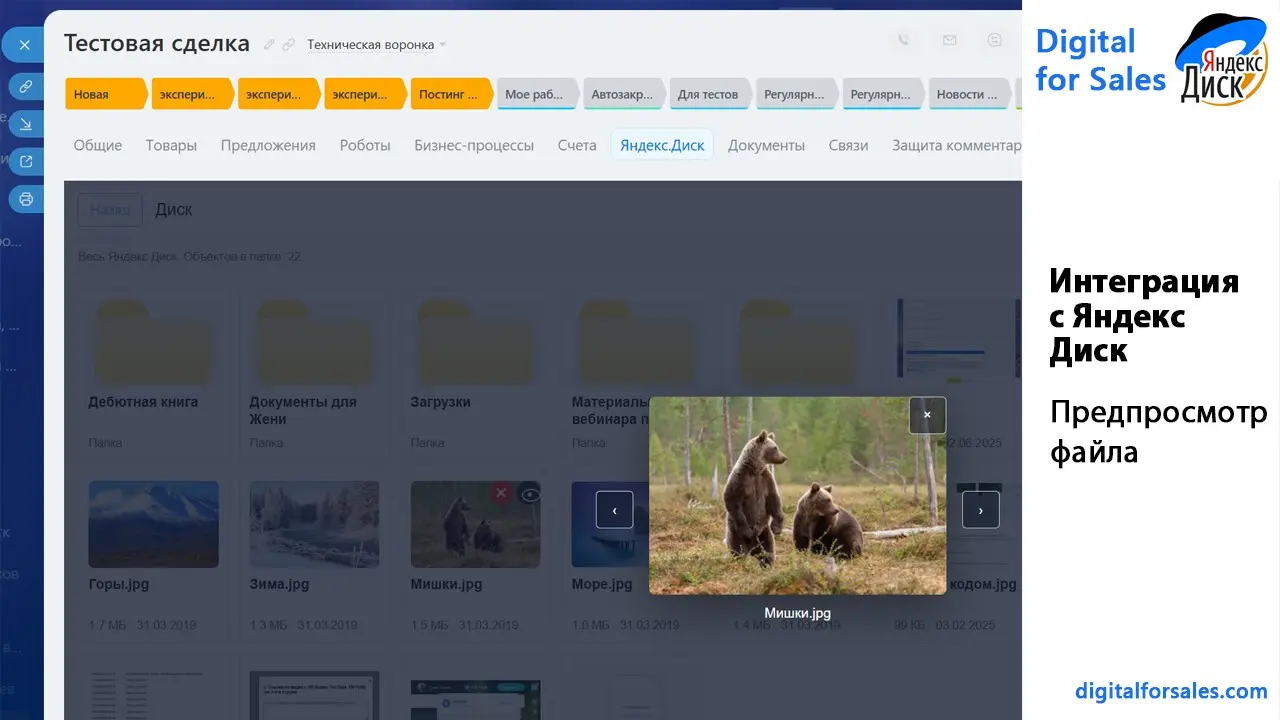
Task: Go to the Бизнес-процессы tab
Action: [x=474, y=145]
